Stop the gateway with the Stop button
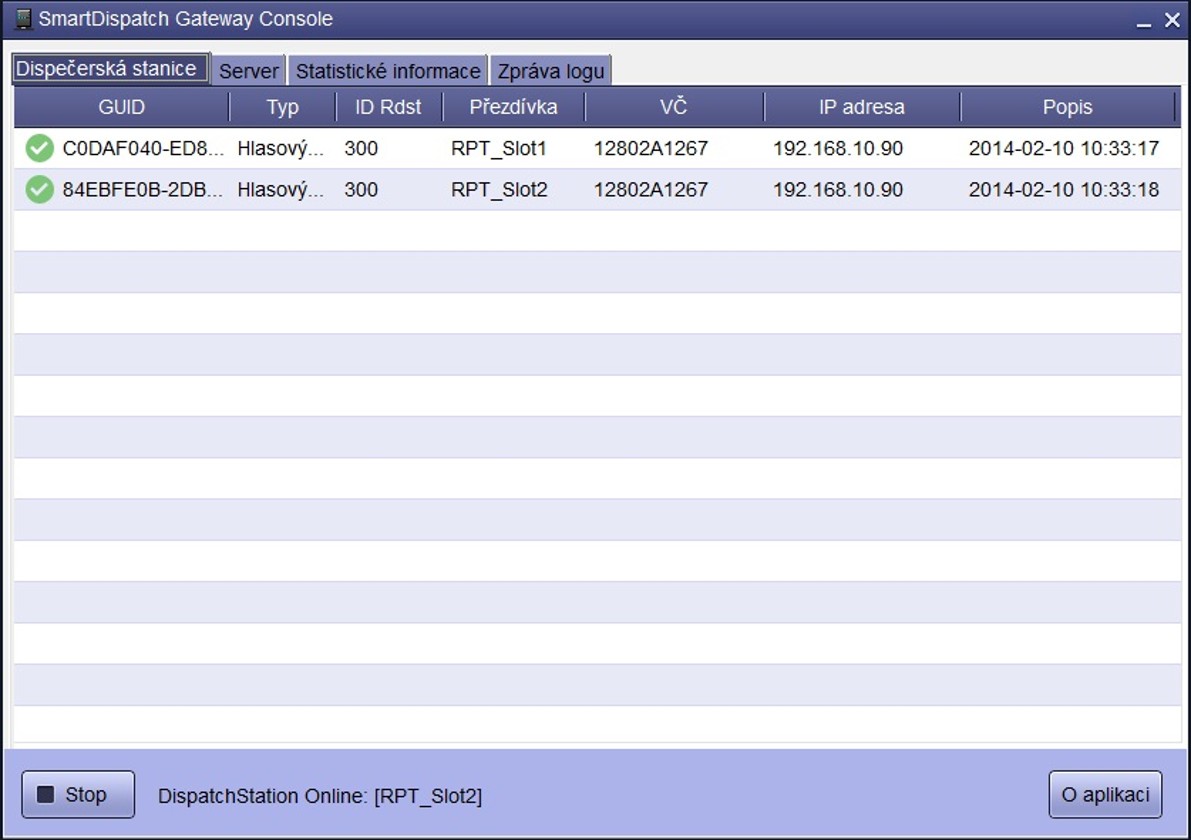 [78, 794]
